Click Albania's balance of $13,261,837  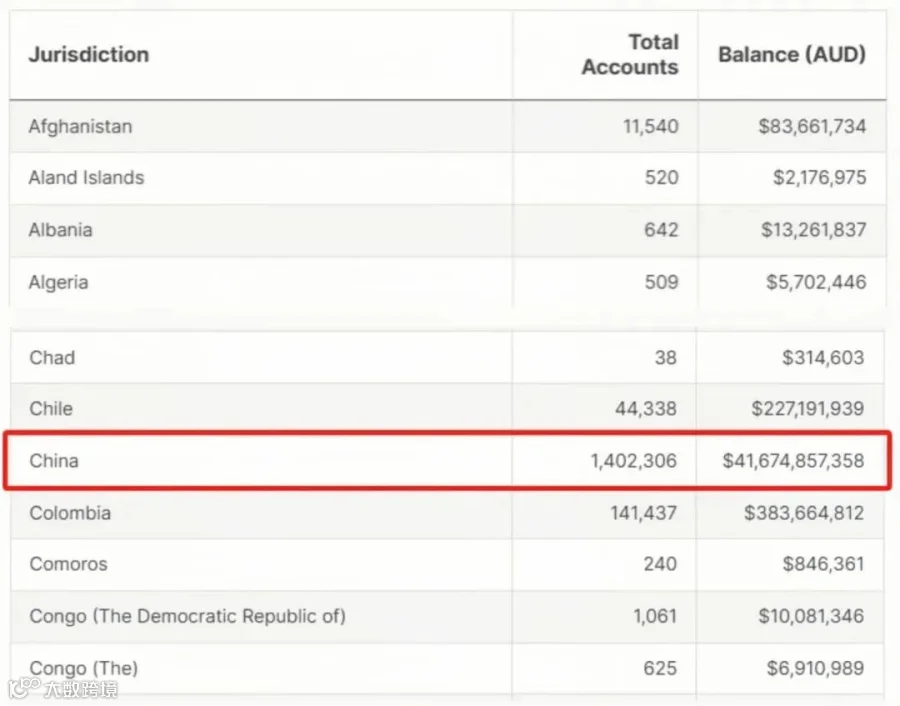pyautogui.click(x=813, y=230)
